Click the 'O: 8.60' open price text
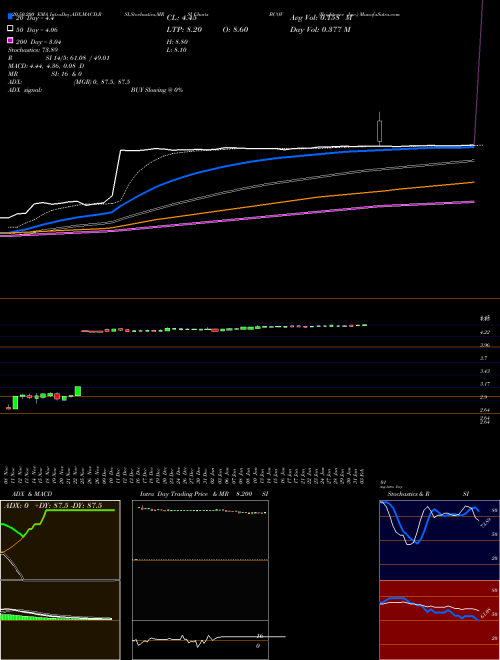The image size is (500, 660). tap(234, 29)
